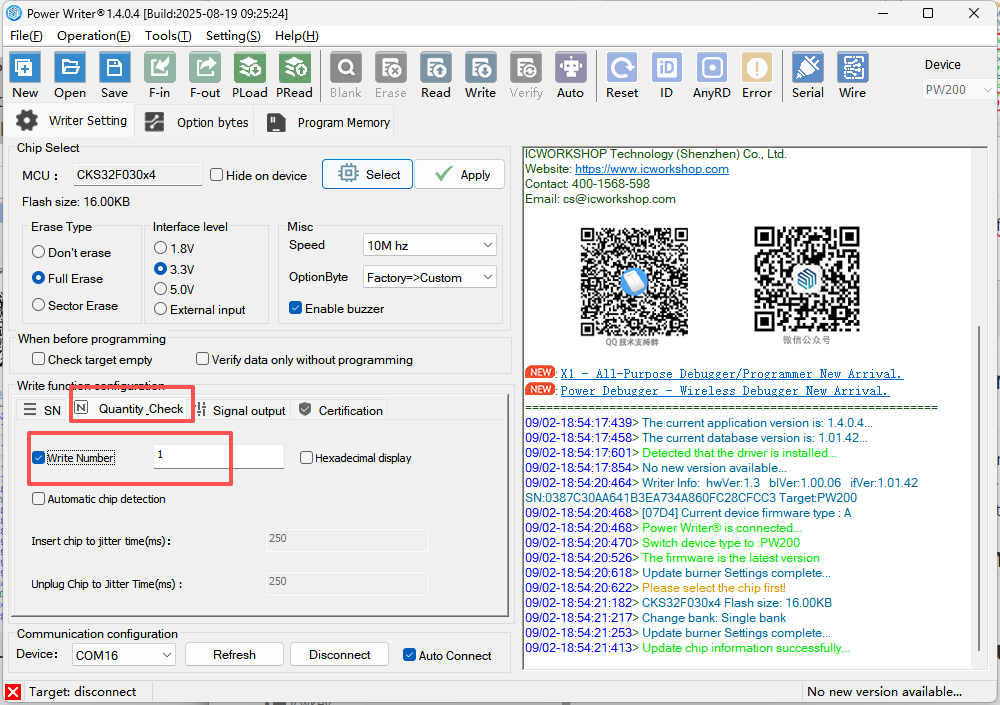
Task: Toggle Hide on device checkbox
Action: point(217,175)
